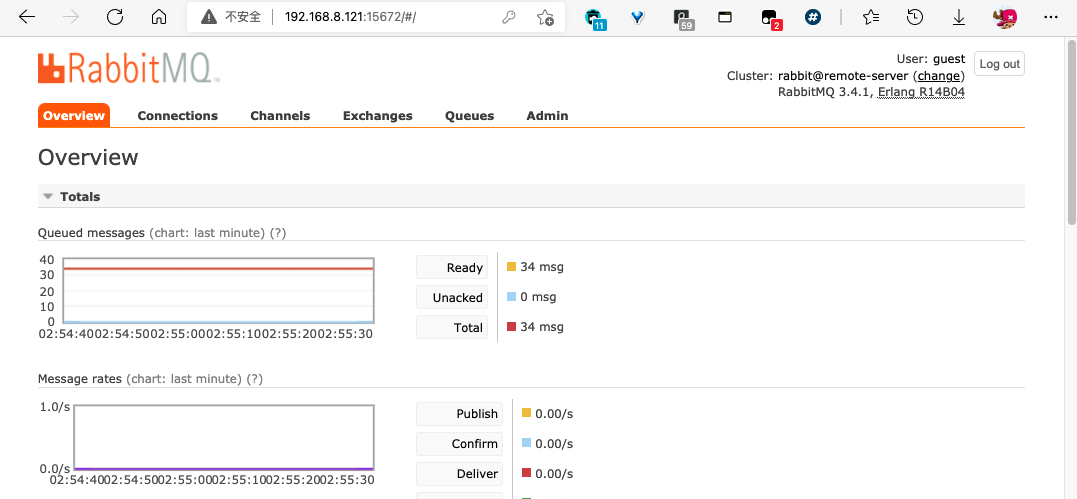Click the Queued messages chart
Image resolution: width=1077 pixels, height=499 pixels.
click(218, 290)
